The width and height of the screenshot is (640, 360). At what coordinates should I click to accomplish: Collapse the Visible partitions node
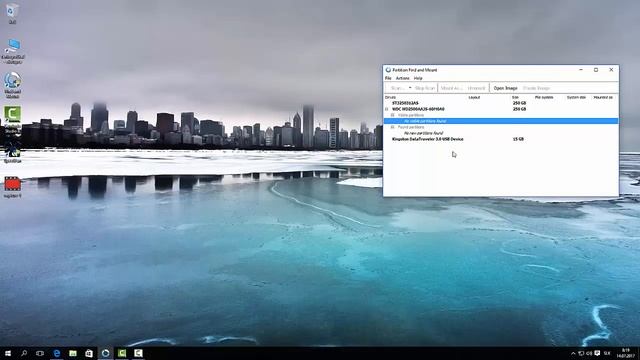[393, 116]
